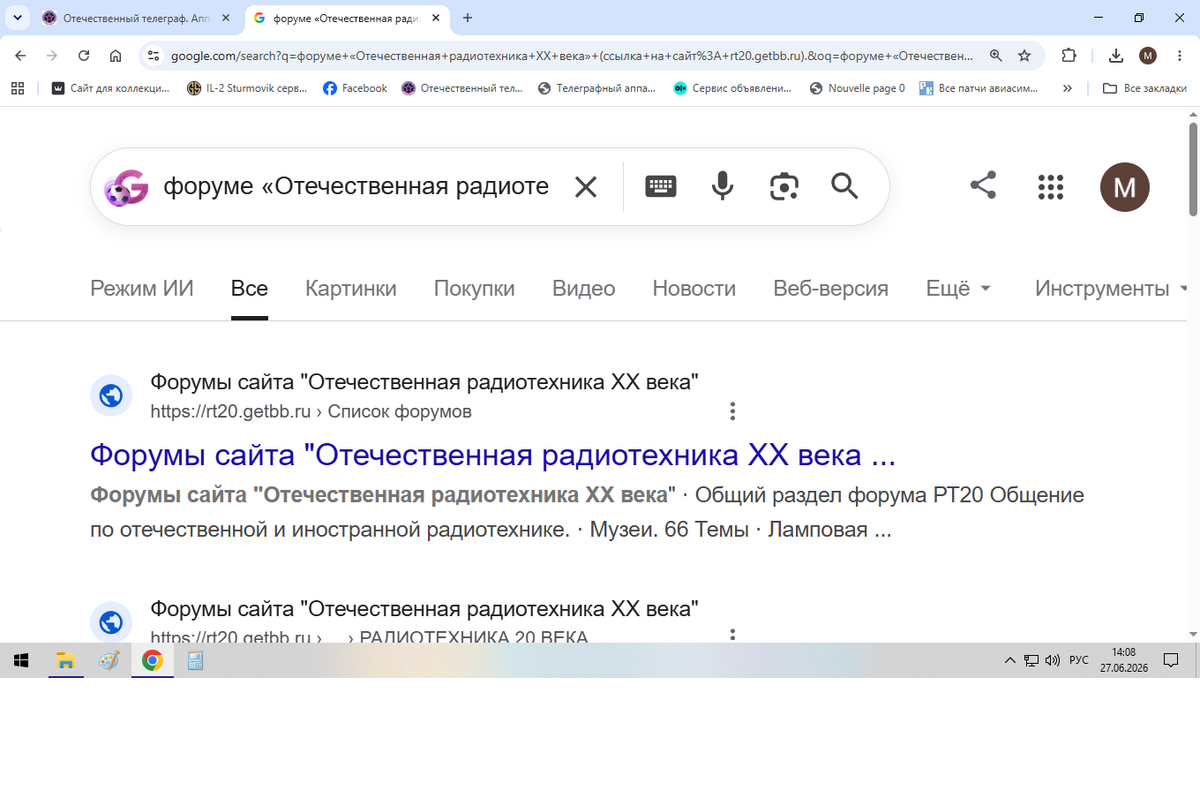Submit search with magnifier icon
The width and height of the screenshot is (1200, 798).
(845, 186)
